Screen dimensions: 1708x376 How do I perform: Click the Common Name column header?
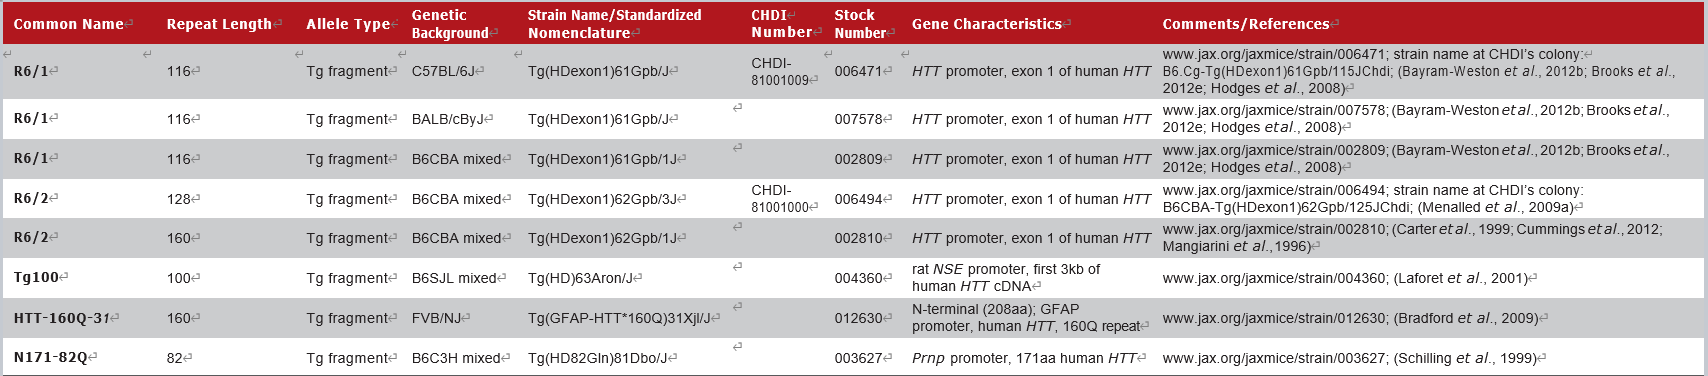coord(69,24)
